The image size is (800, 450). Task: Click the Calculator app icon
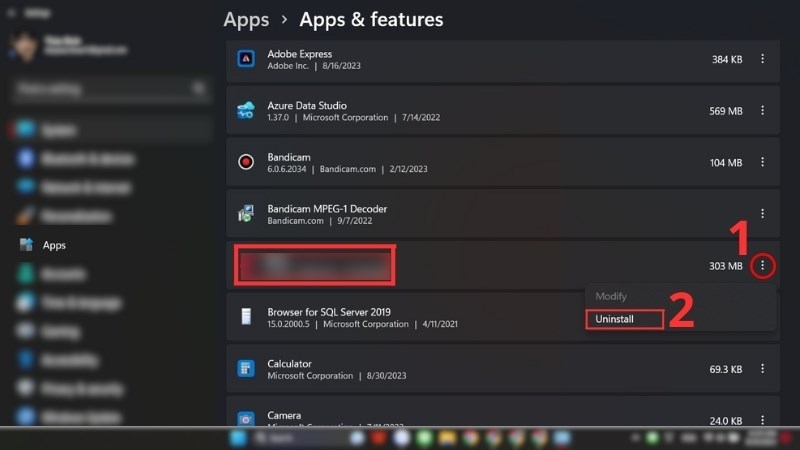point(245,369)
